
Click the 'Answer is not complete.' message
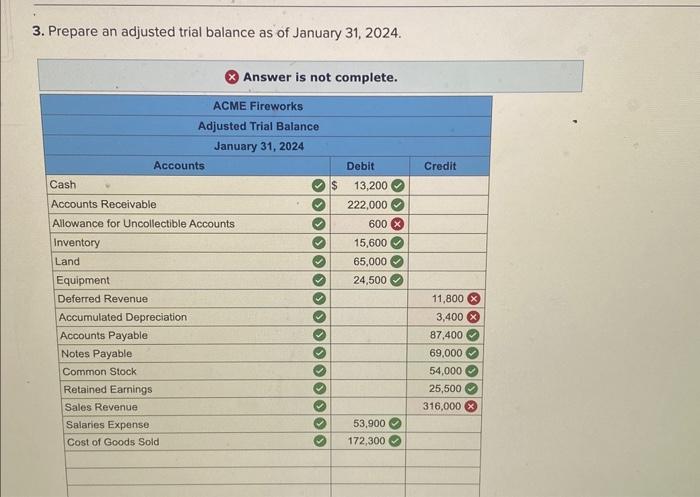point(320,77)
